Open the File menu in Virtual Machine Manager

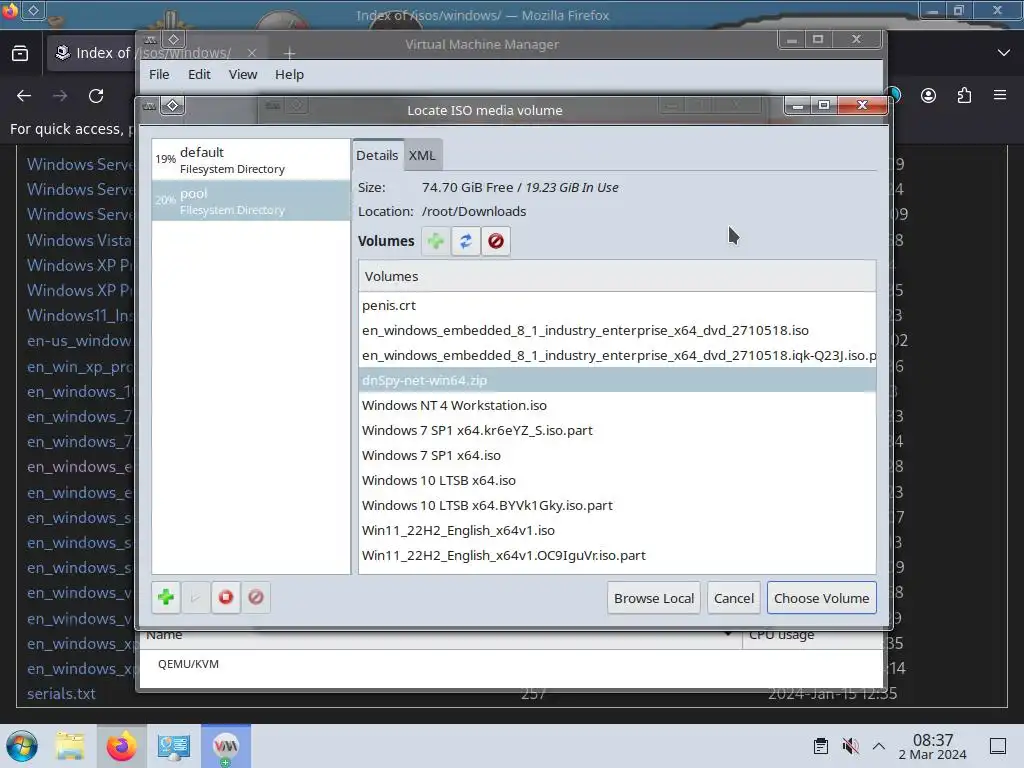159,74
